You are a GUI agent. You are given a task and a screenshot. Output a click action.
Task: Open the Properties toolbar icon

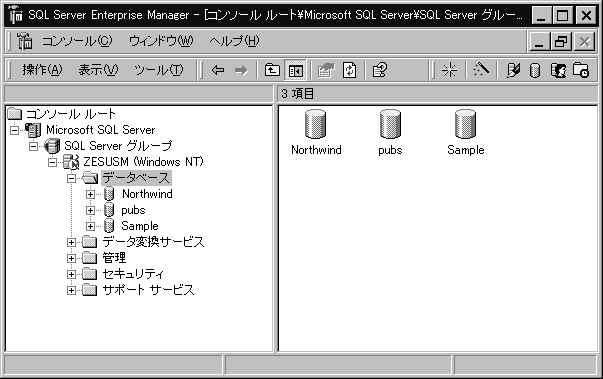click(325, 70)
